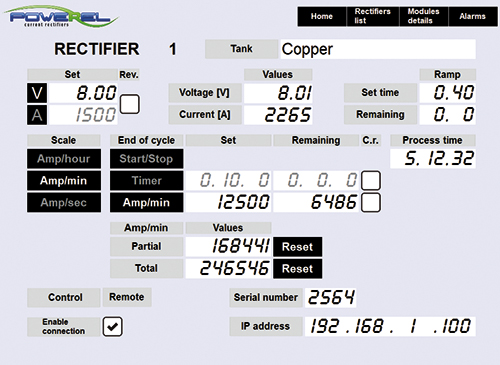Select Start/Stop end of cycle
The image size is (500, 365).
pyautogui.click(x=146, y=159)
